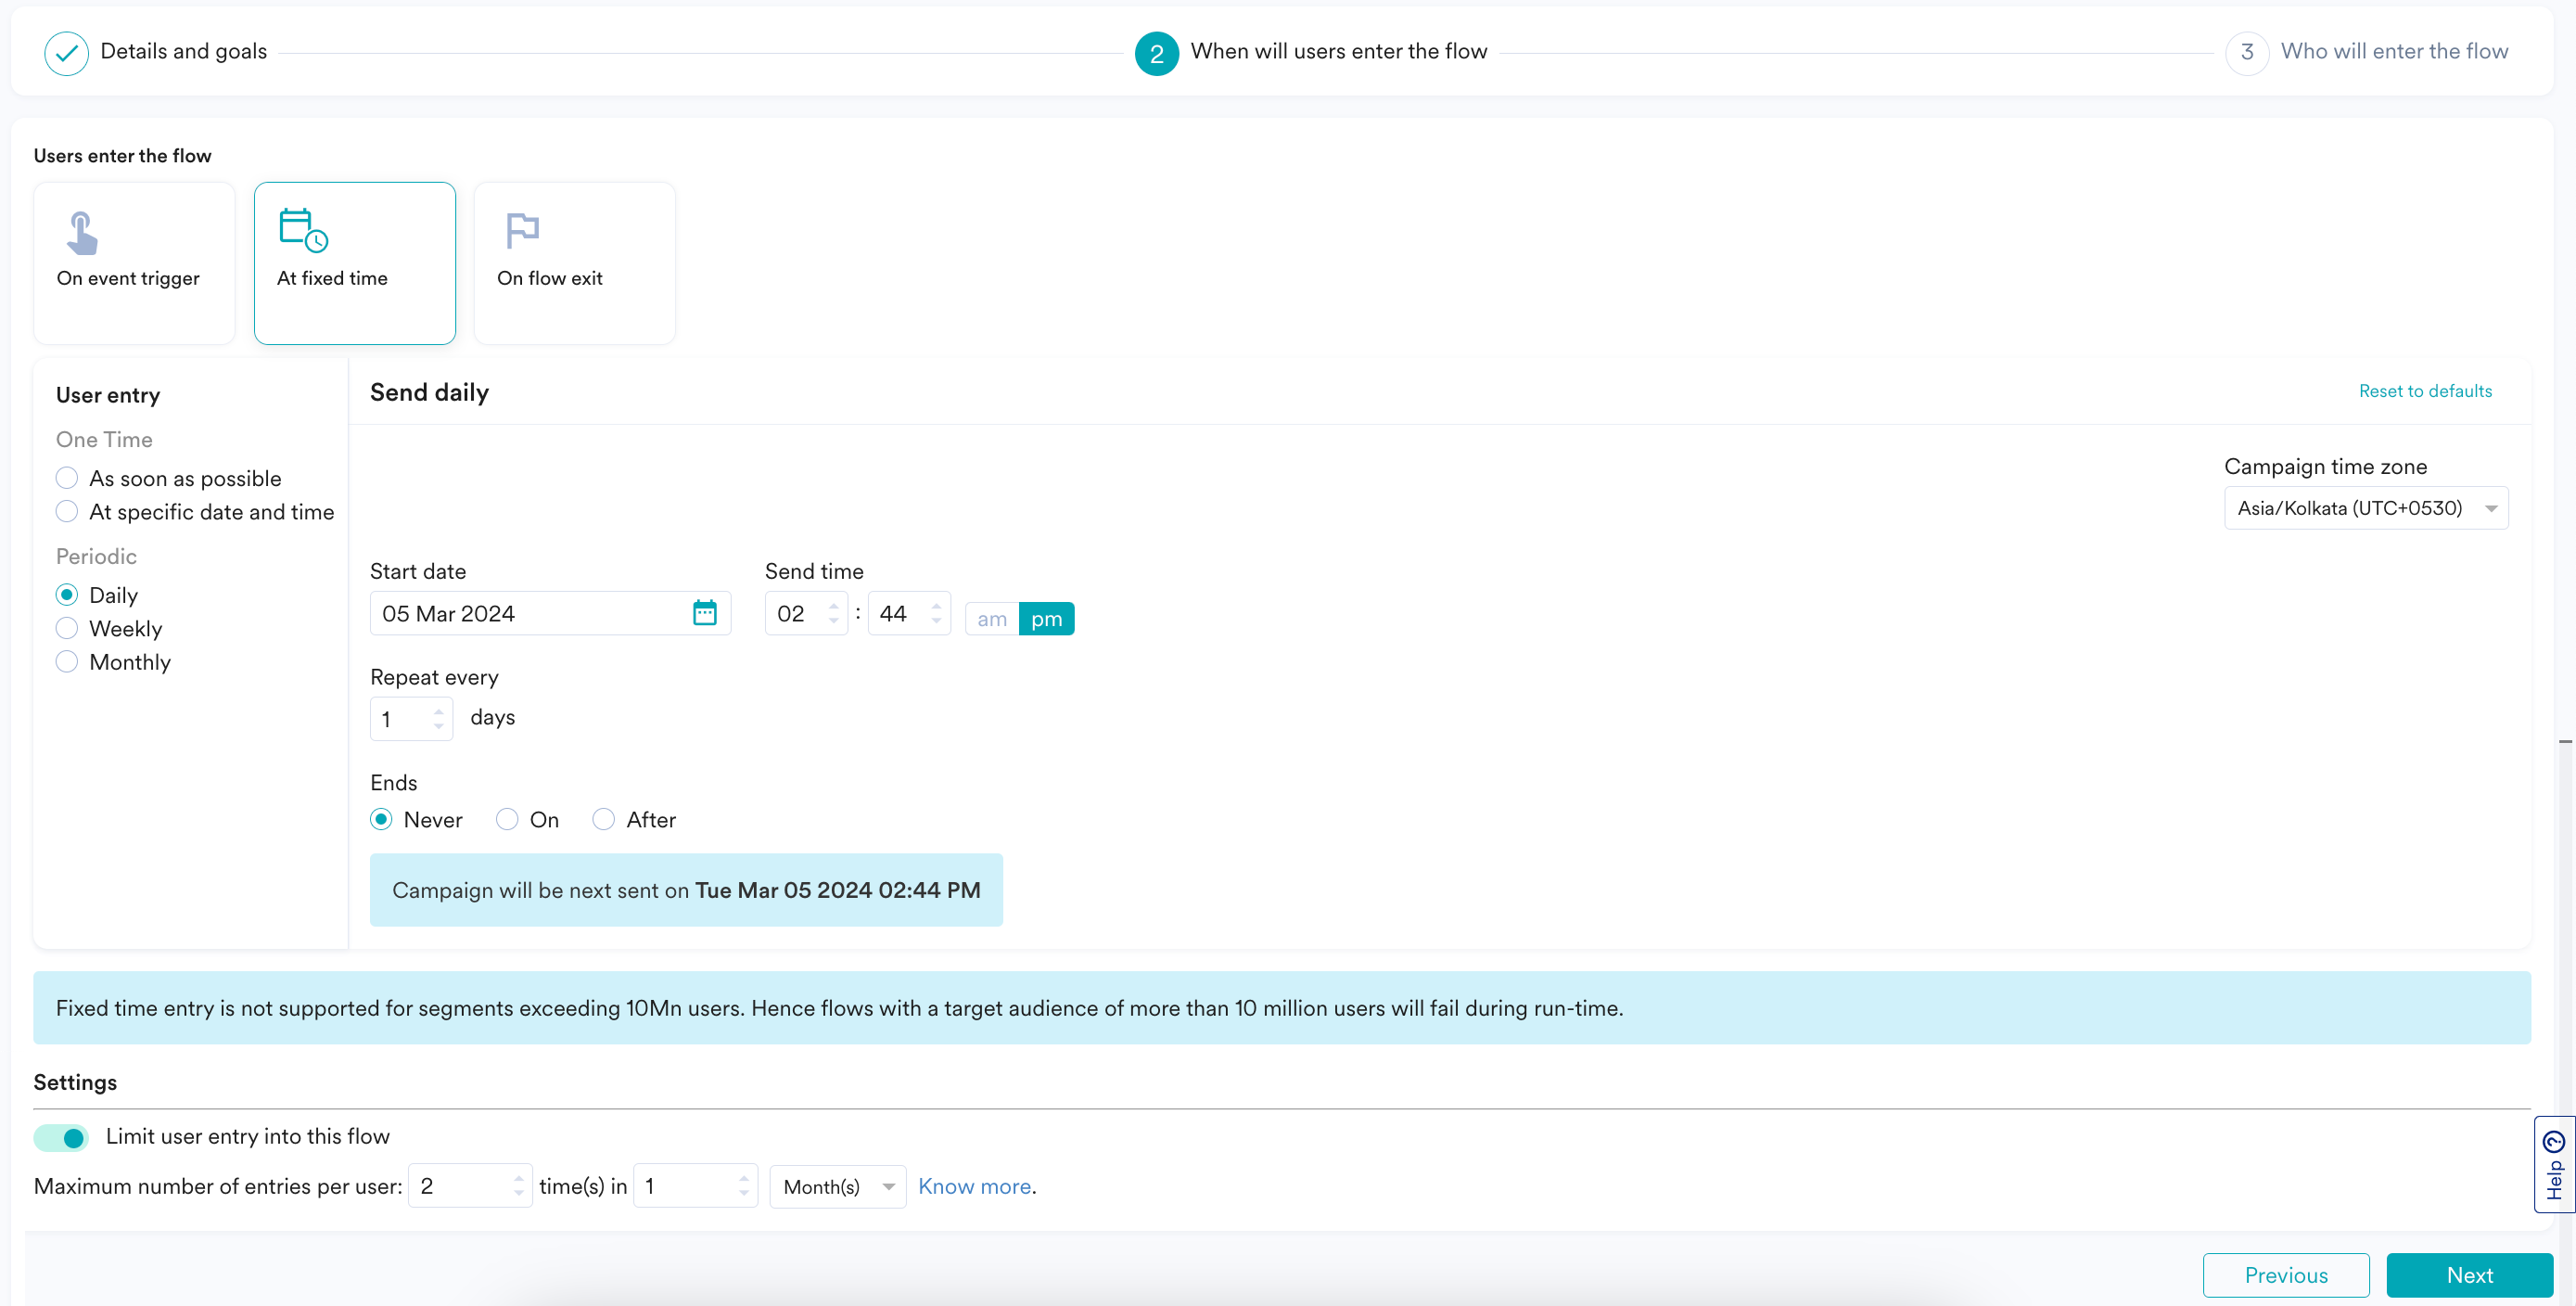Click the At fixed time calendar-clock icon
2576x1306 pixels.
[x=303, y=231]
